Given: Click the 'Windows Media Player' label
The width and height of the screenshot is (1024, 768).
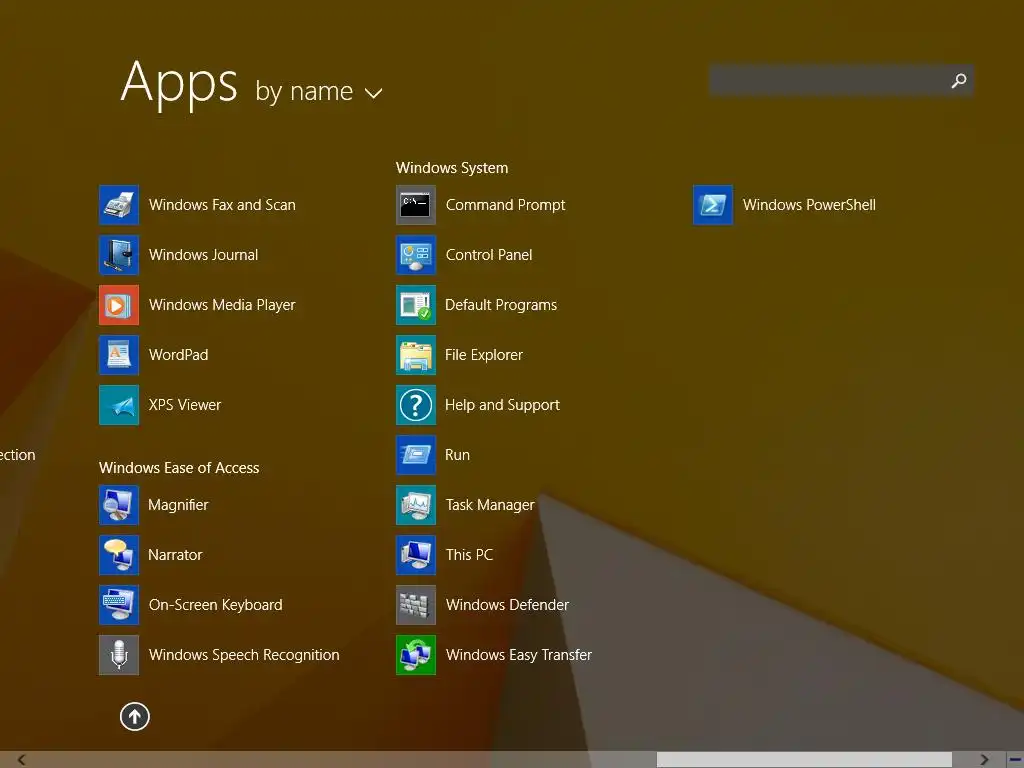Looking at the screenshot, I should [x=222, y=305].
